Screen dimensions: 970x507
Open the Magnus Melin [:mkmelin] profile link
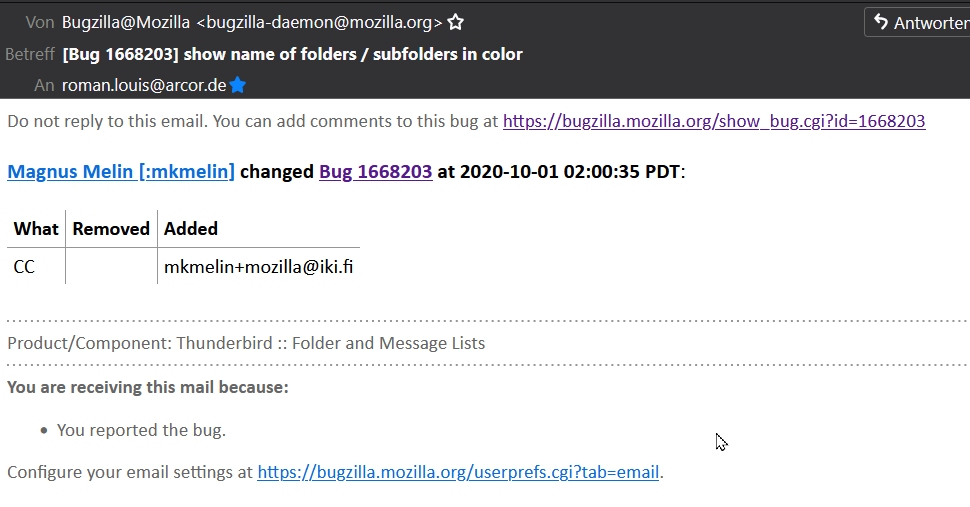pyautogui.click(x=121, y=172)
